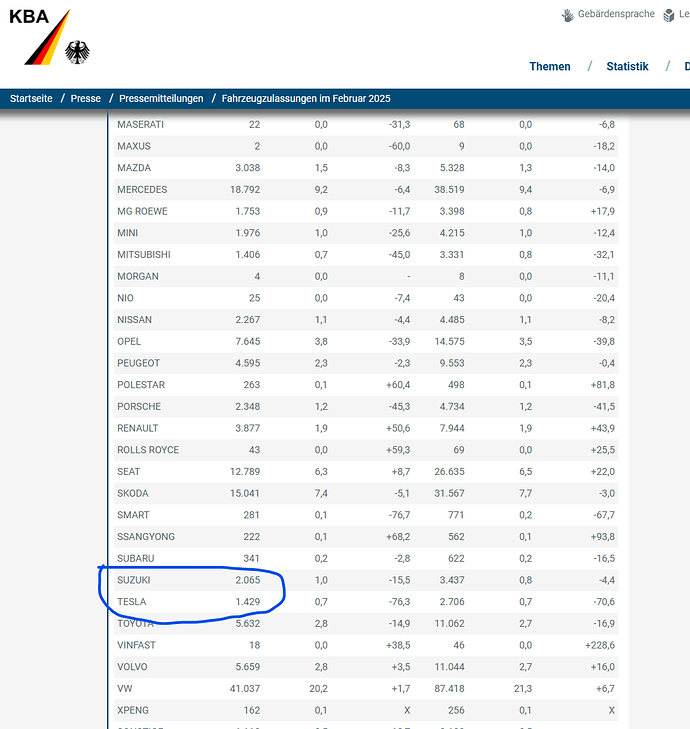Select the MAXUS row label
This screenshot has height=729, width=690.
[x=134, y=146]
